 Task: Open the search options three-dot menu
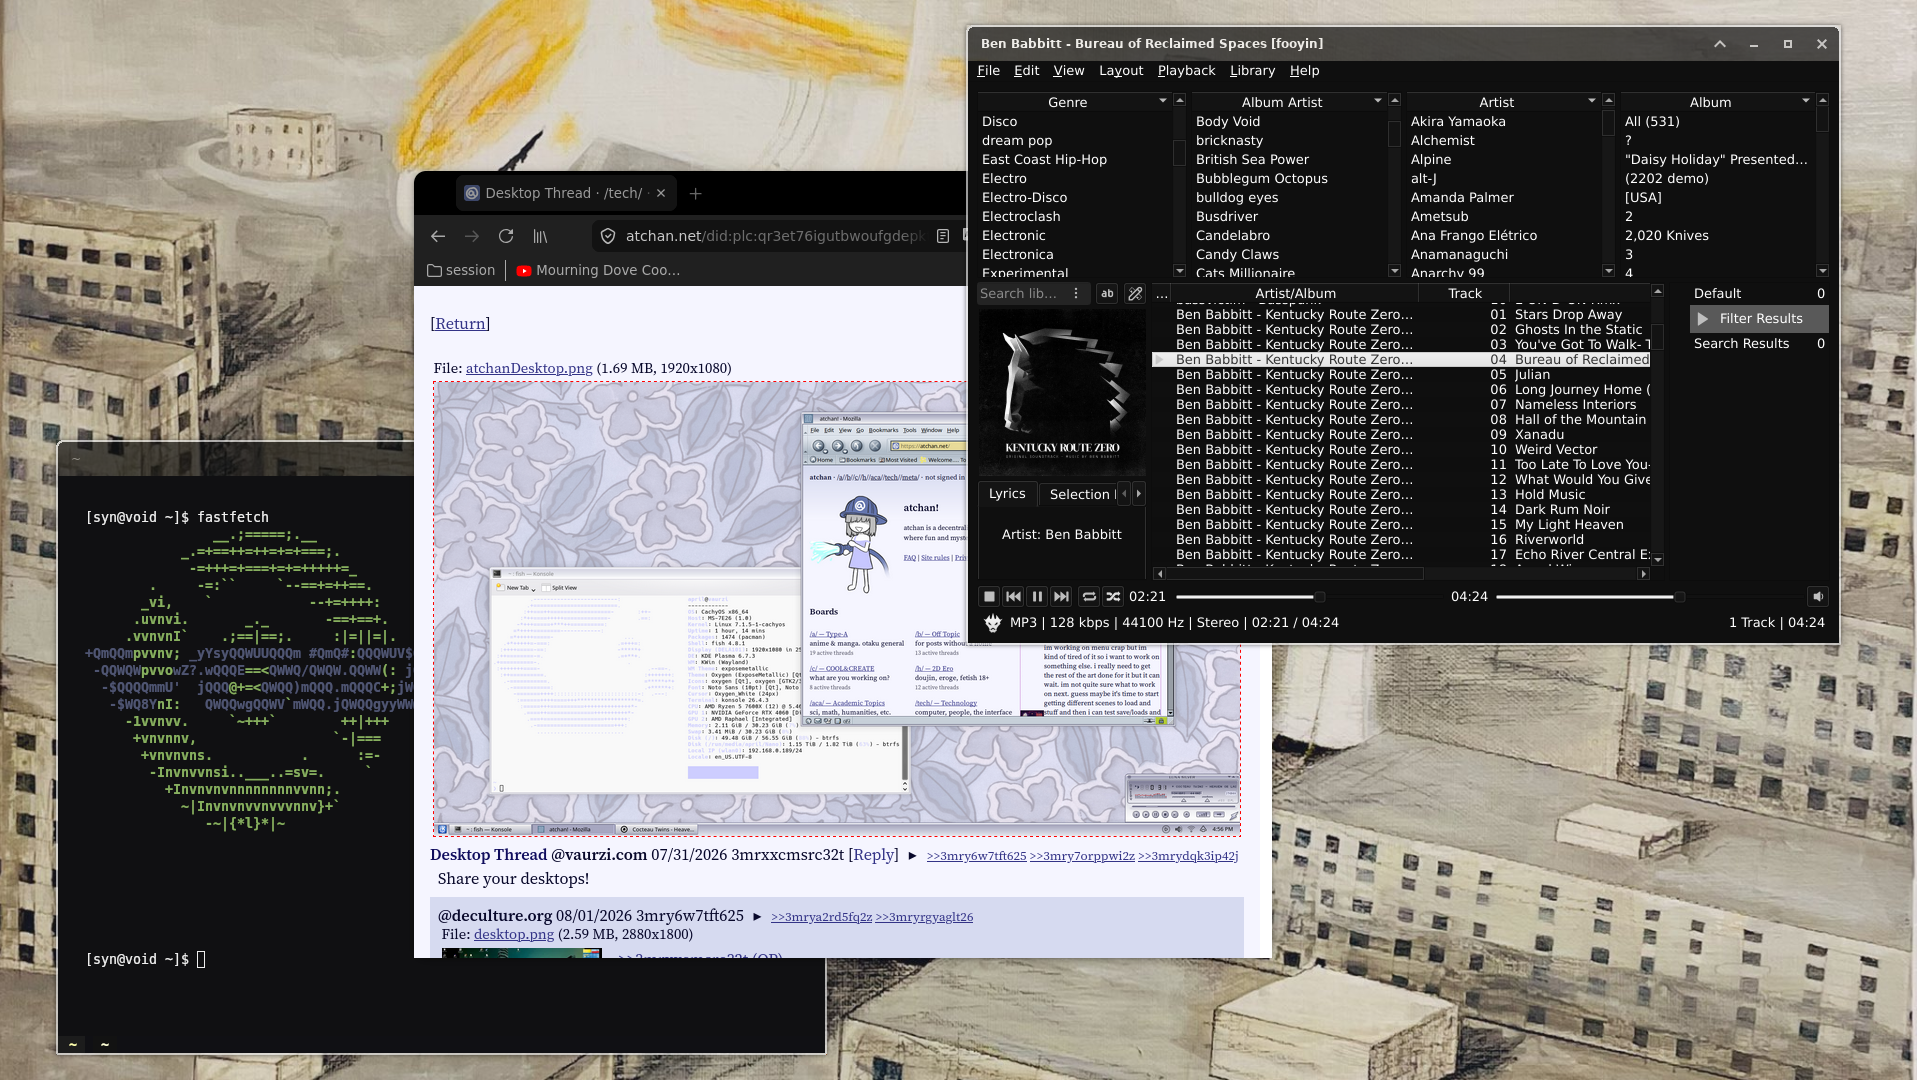(x=1076, y=294)
